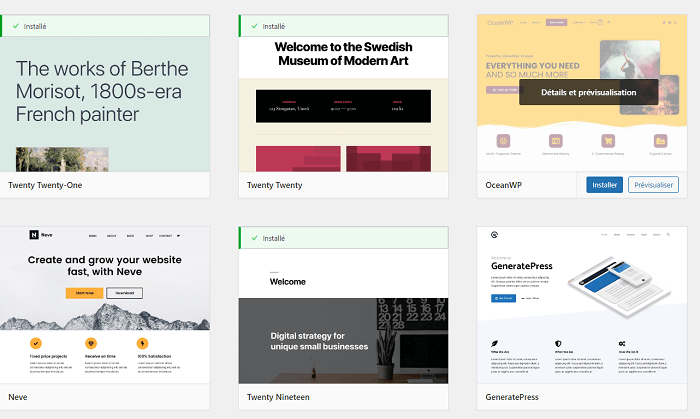Select the Twenty Twenty theme name
Viewport: 700px width, 419px height.
(x=275, y=185)
